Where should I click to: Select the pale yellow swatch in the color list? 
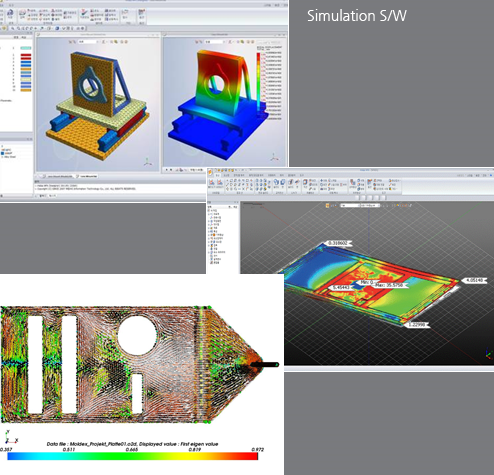click(x=26, y=80)
